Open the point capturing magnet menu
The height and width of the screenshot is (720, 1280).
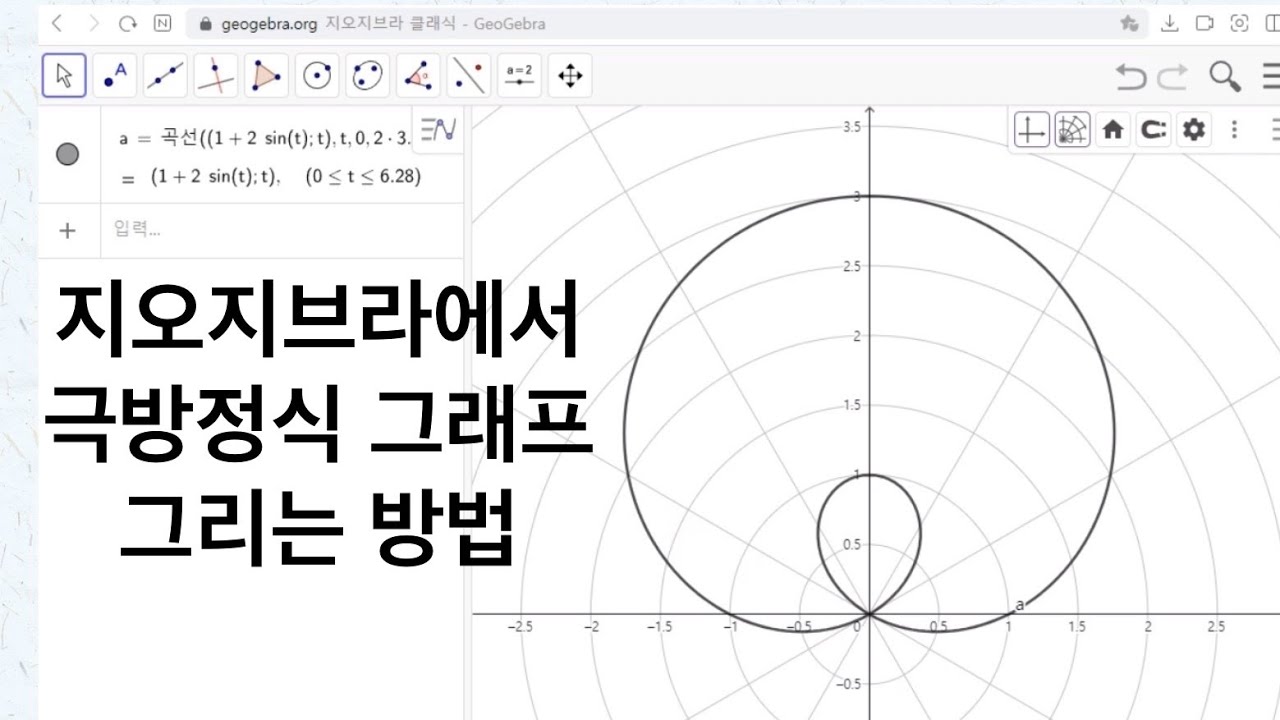(1153, 129)
